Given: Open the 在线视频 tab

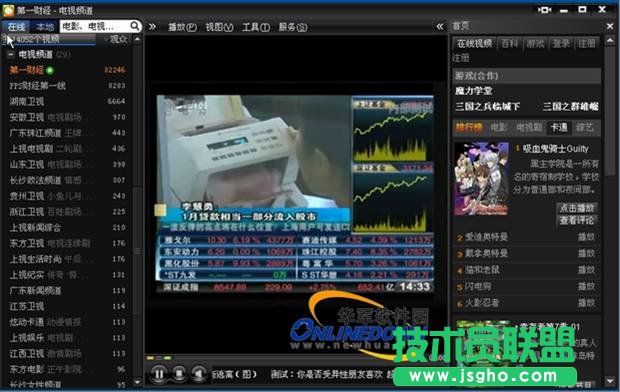Looking at the screenshot, I should tap(474, 43).
